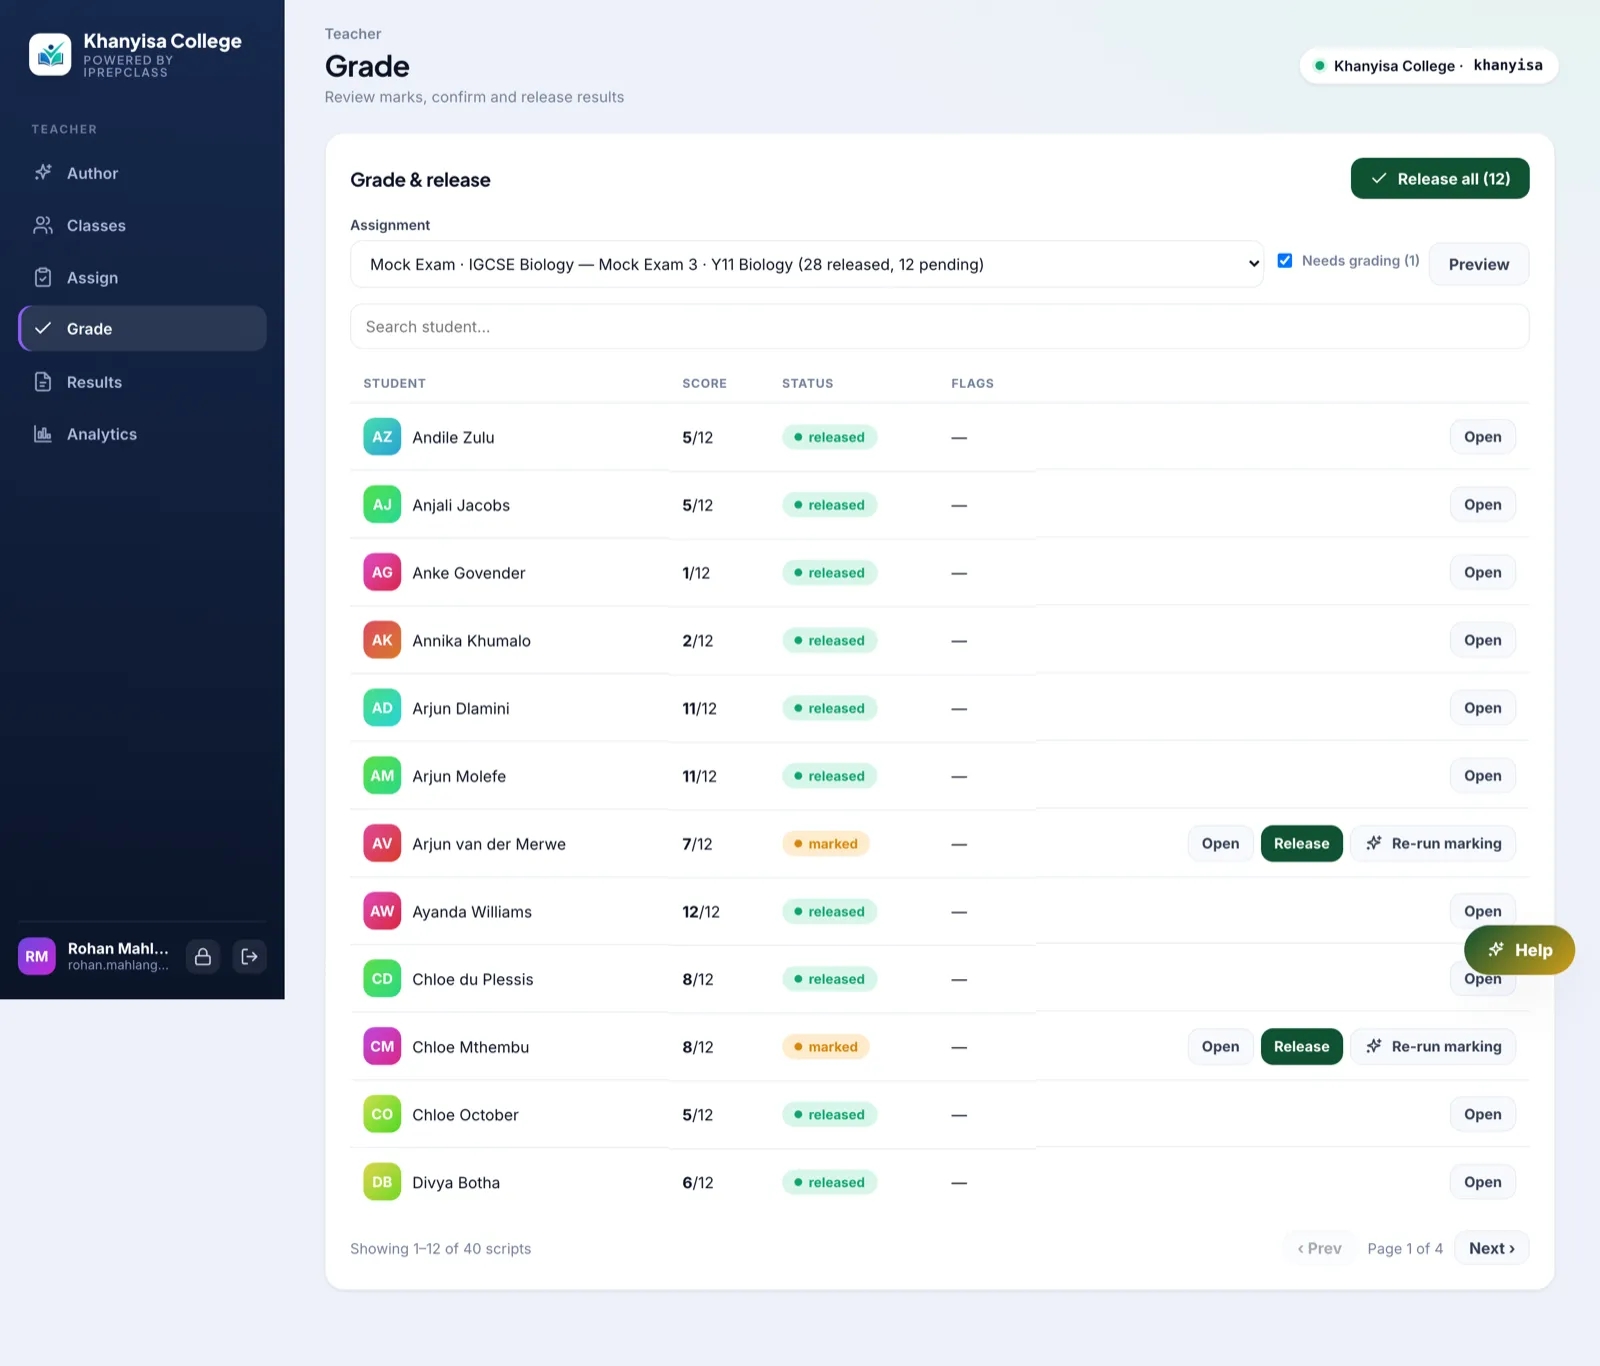
Task: Click the Khanyisa College logo icon
Action: click(50, 55)
